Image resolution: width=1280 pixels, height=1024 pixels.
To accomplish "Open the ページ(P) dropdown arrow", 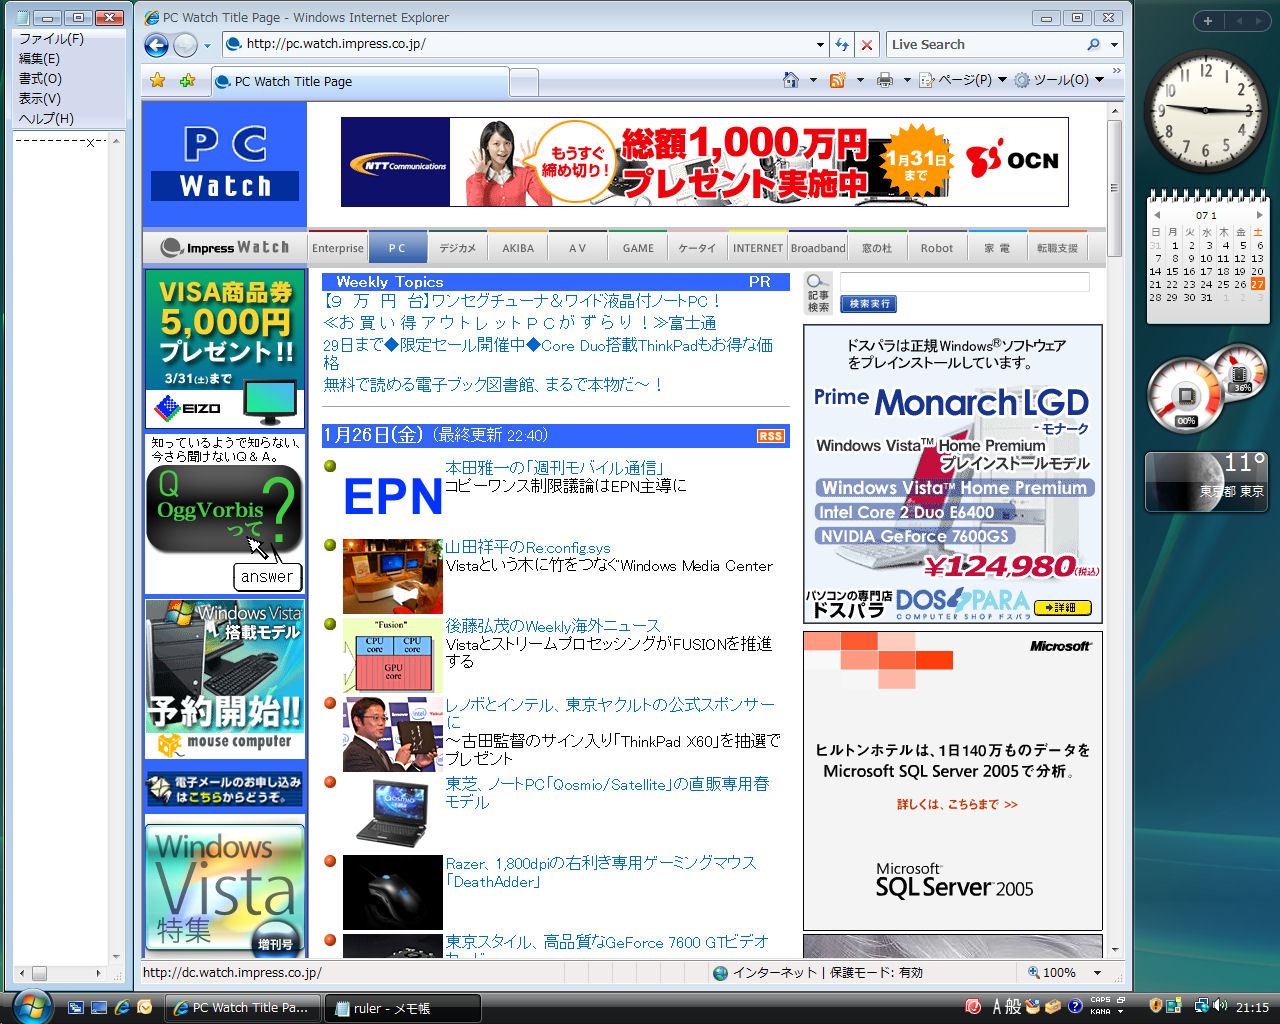I will (1001, 78).
